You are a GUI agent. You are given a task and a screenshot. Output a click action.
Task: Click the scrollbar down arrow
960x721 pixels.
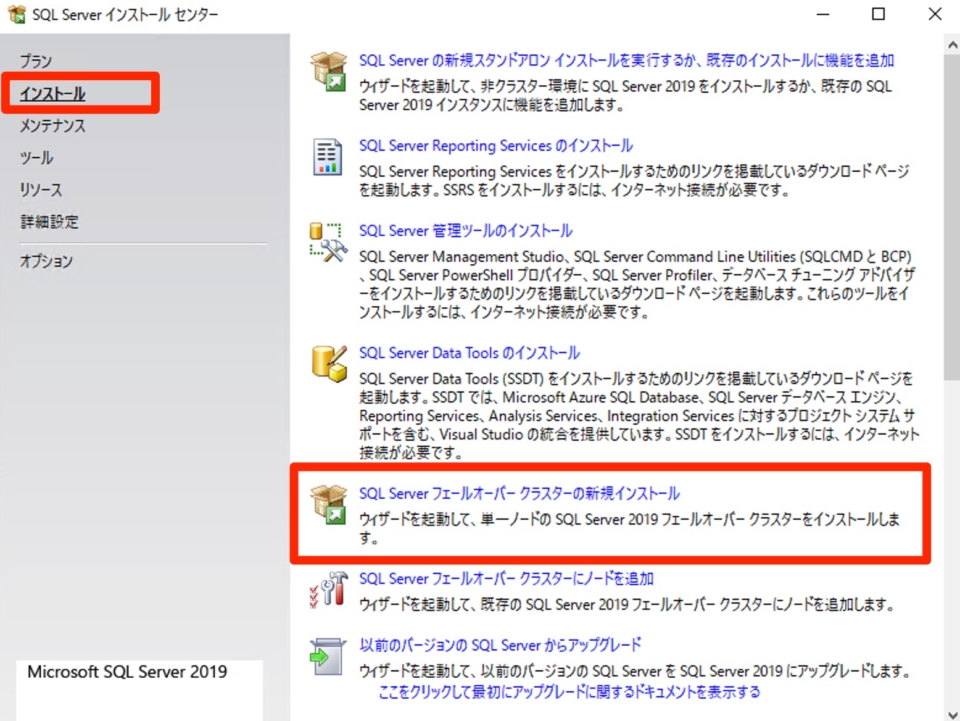coord(952,714)
